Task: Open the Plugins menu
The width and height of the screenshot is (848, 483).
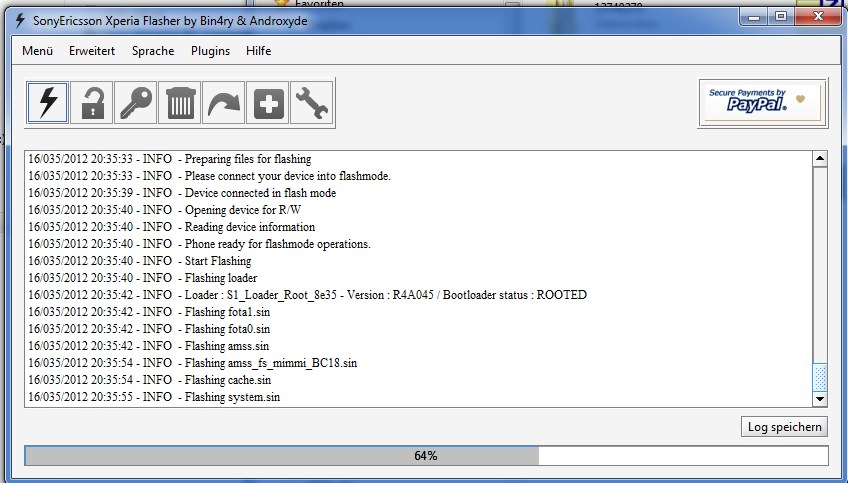Action: (210, 51)
